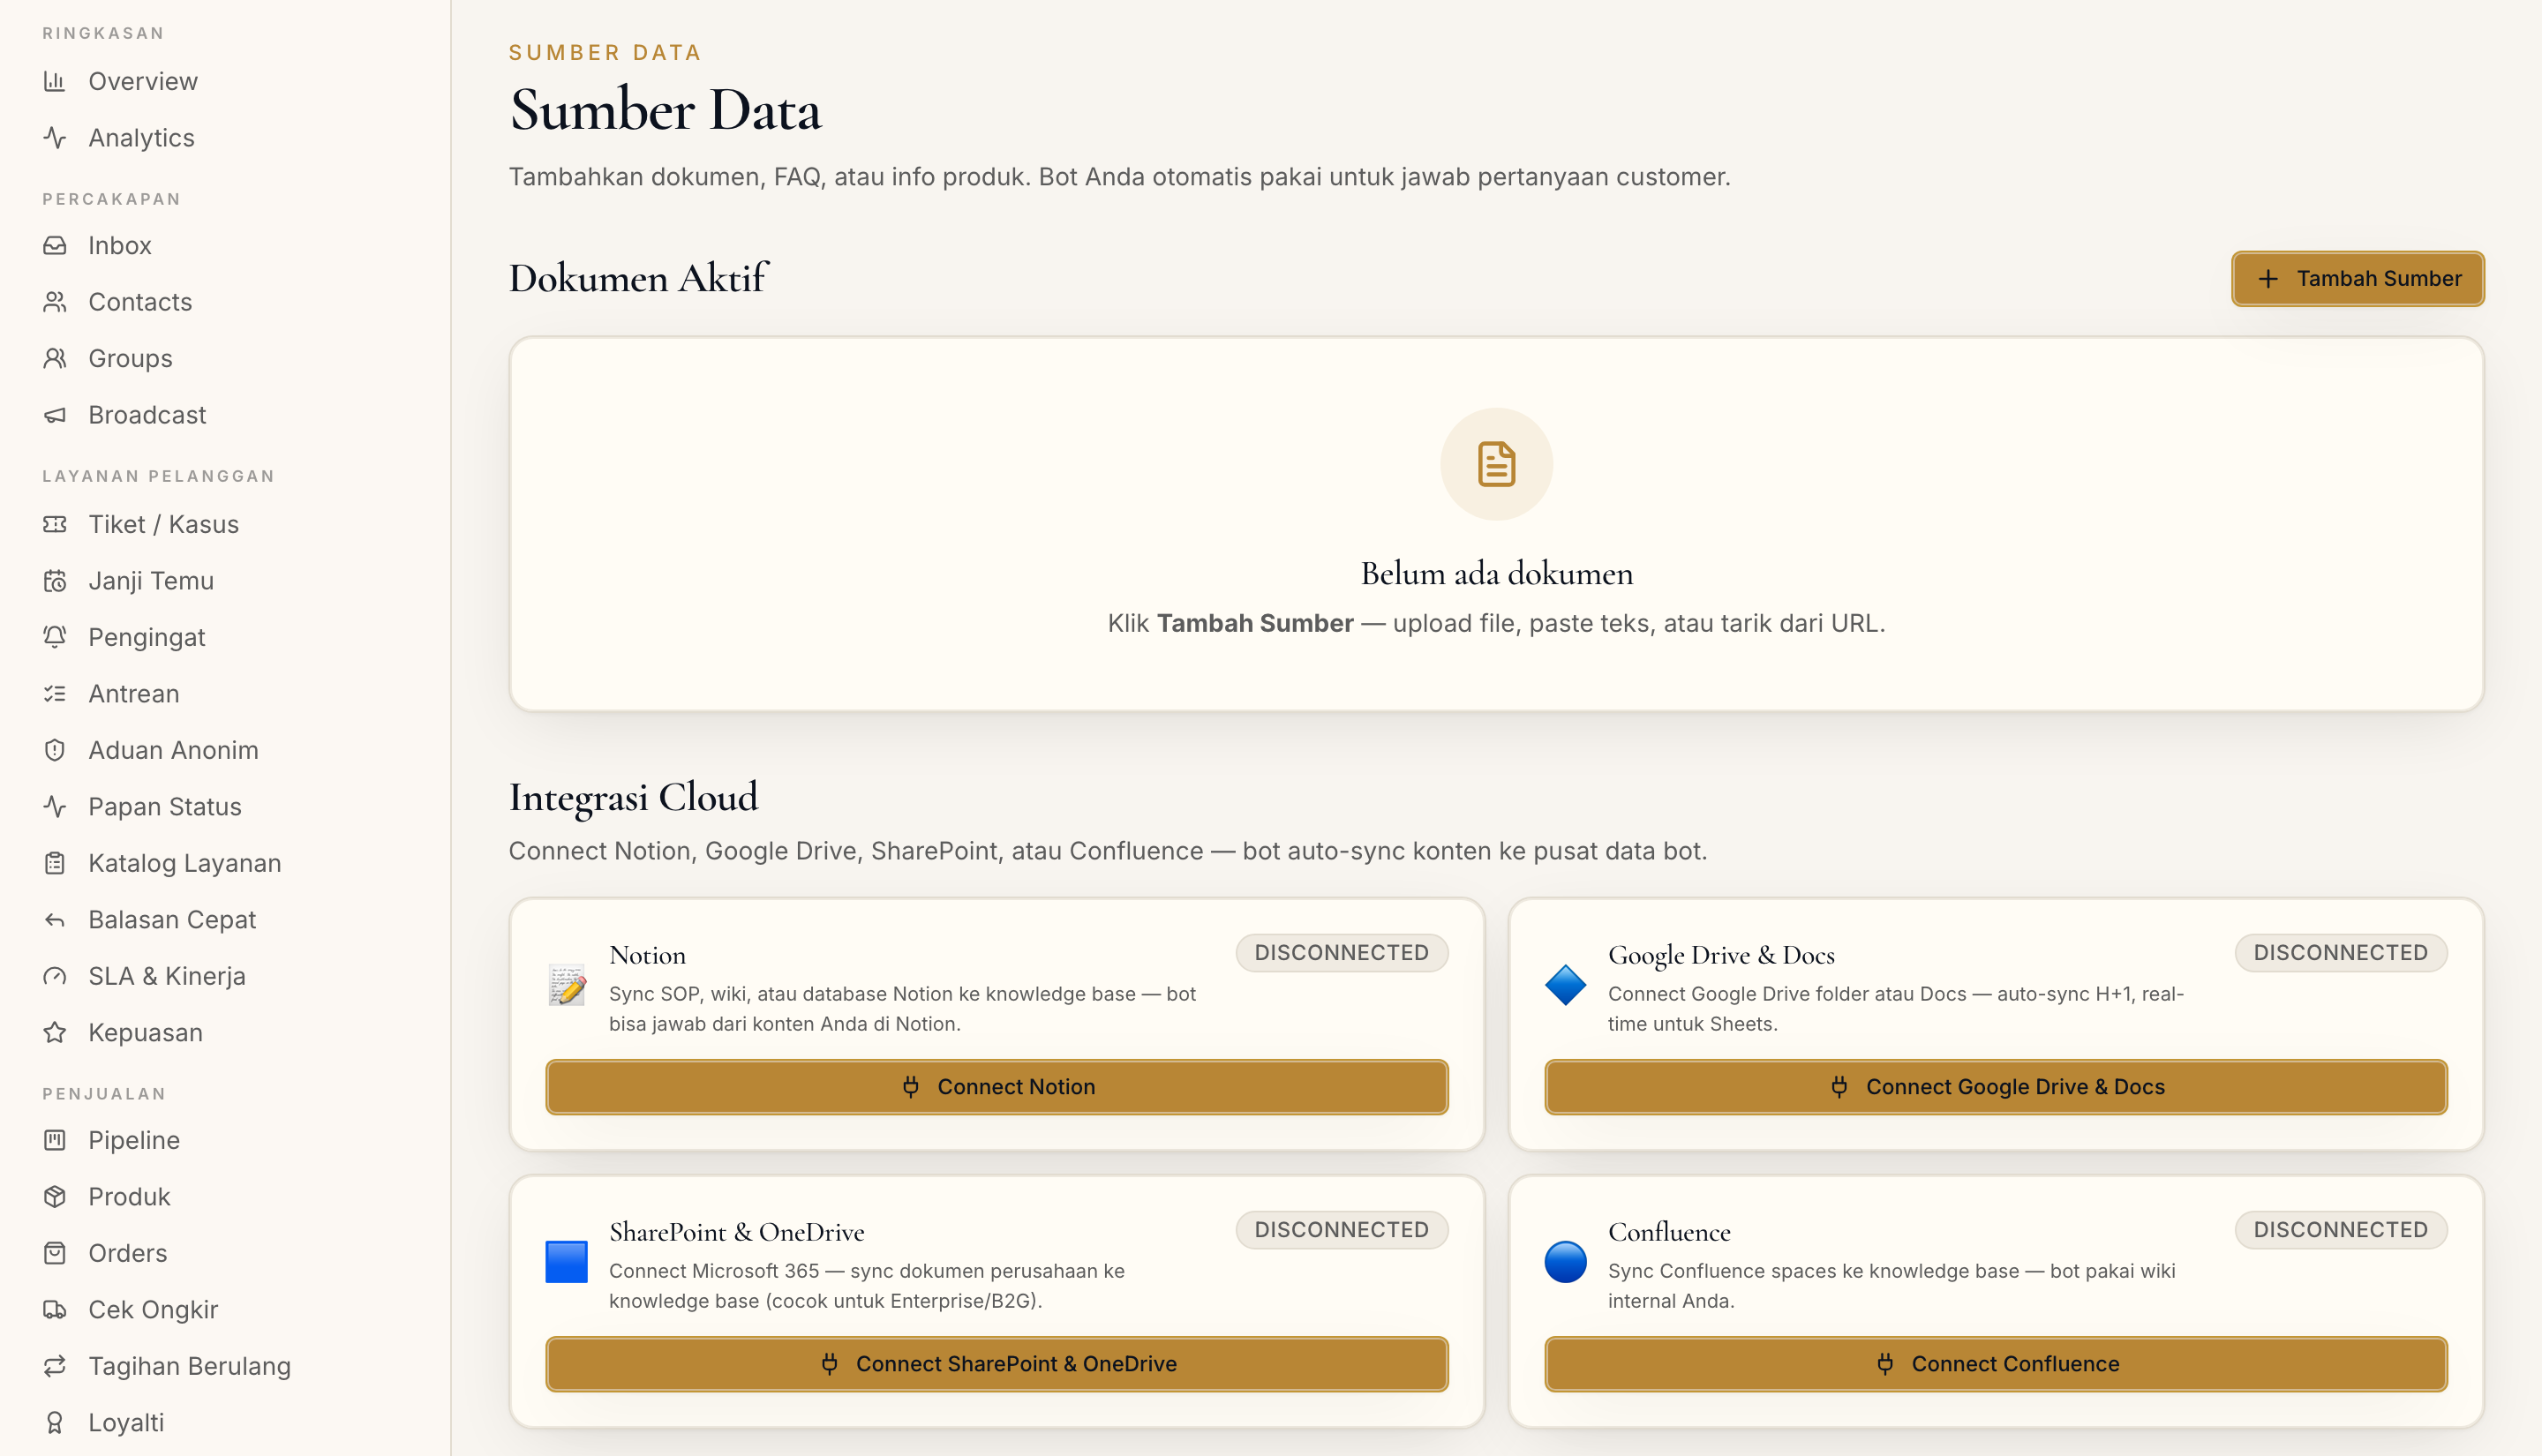Click the Tiket / Kasus ticket icon
The height and width of the screenshot is (1456, 2542).
55,524
